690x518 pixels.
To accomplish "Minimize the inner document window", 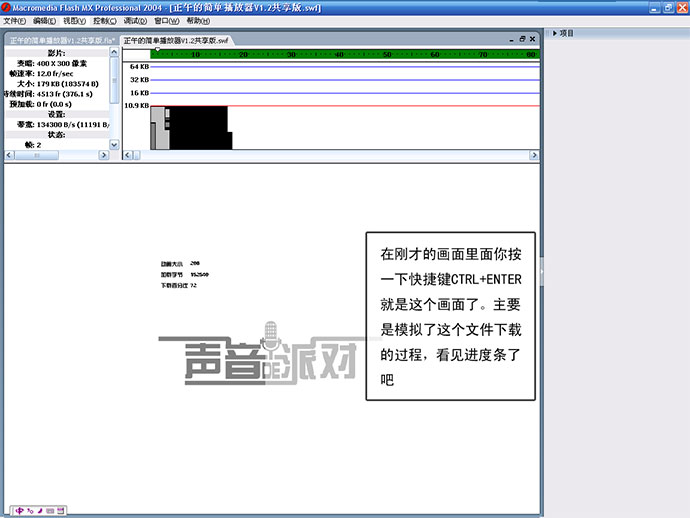I will [511, 40].
